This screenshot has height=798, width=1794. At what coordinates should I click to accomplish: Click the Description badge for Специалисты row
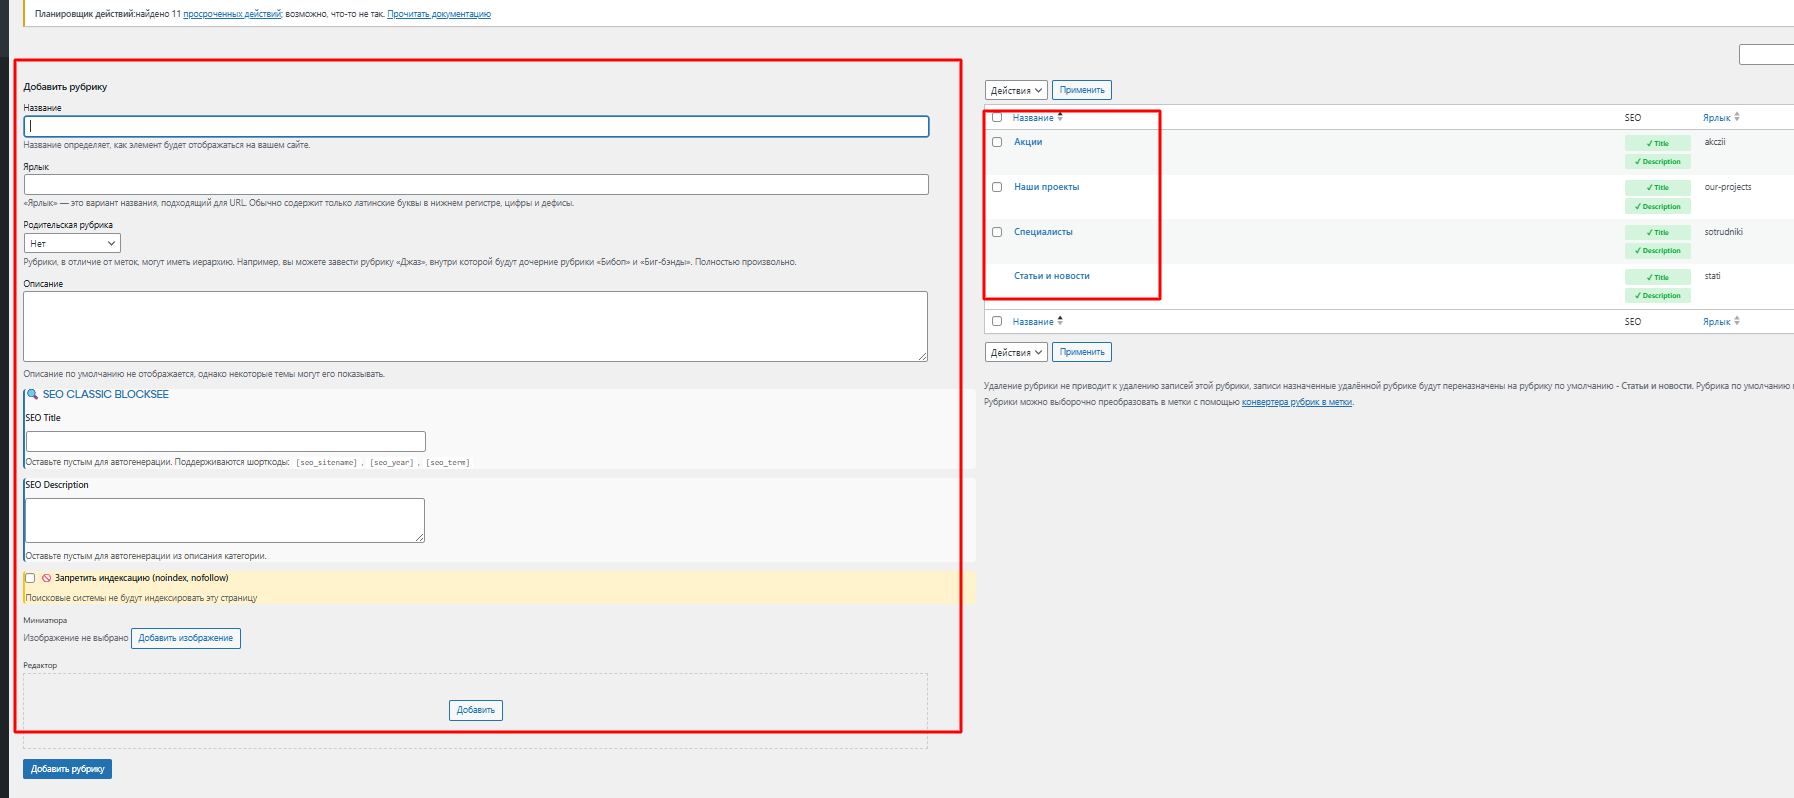pyautogui.click(x=1657, y=251)
